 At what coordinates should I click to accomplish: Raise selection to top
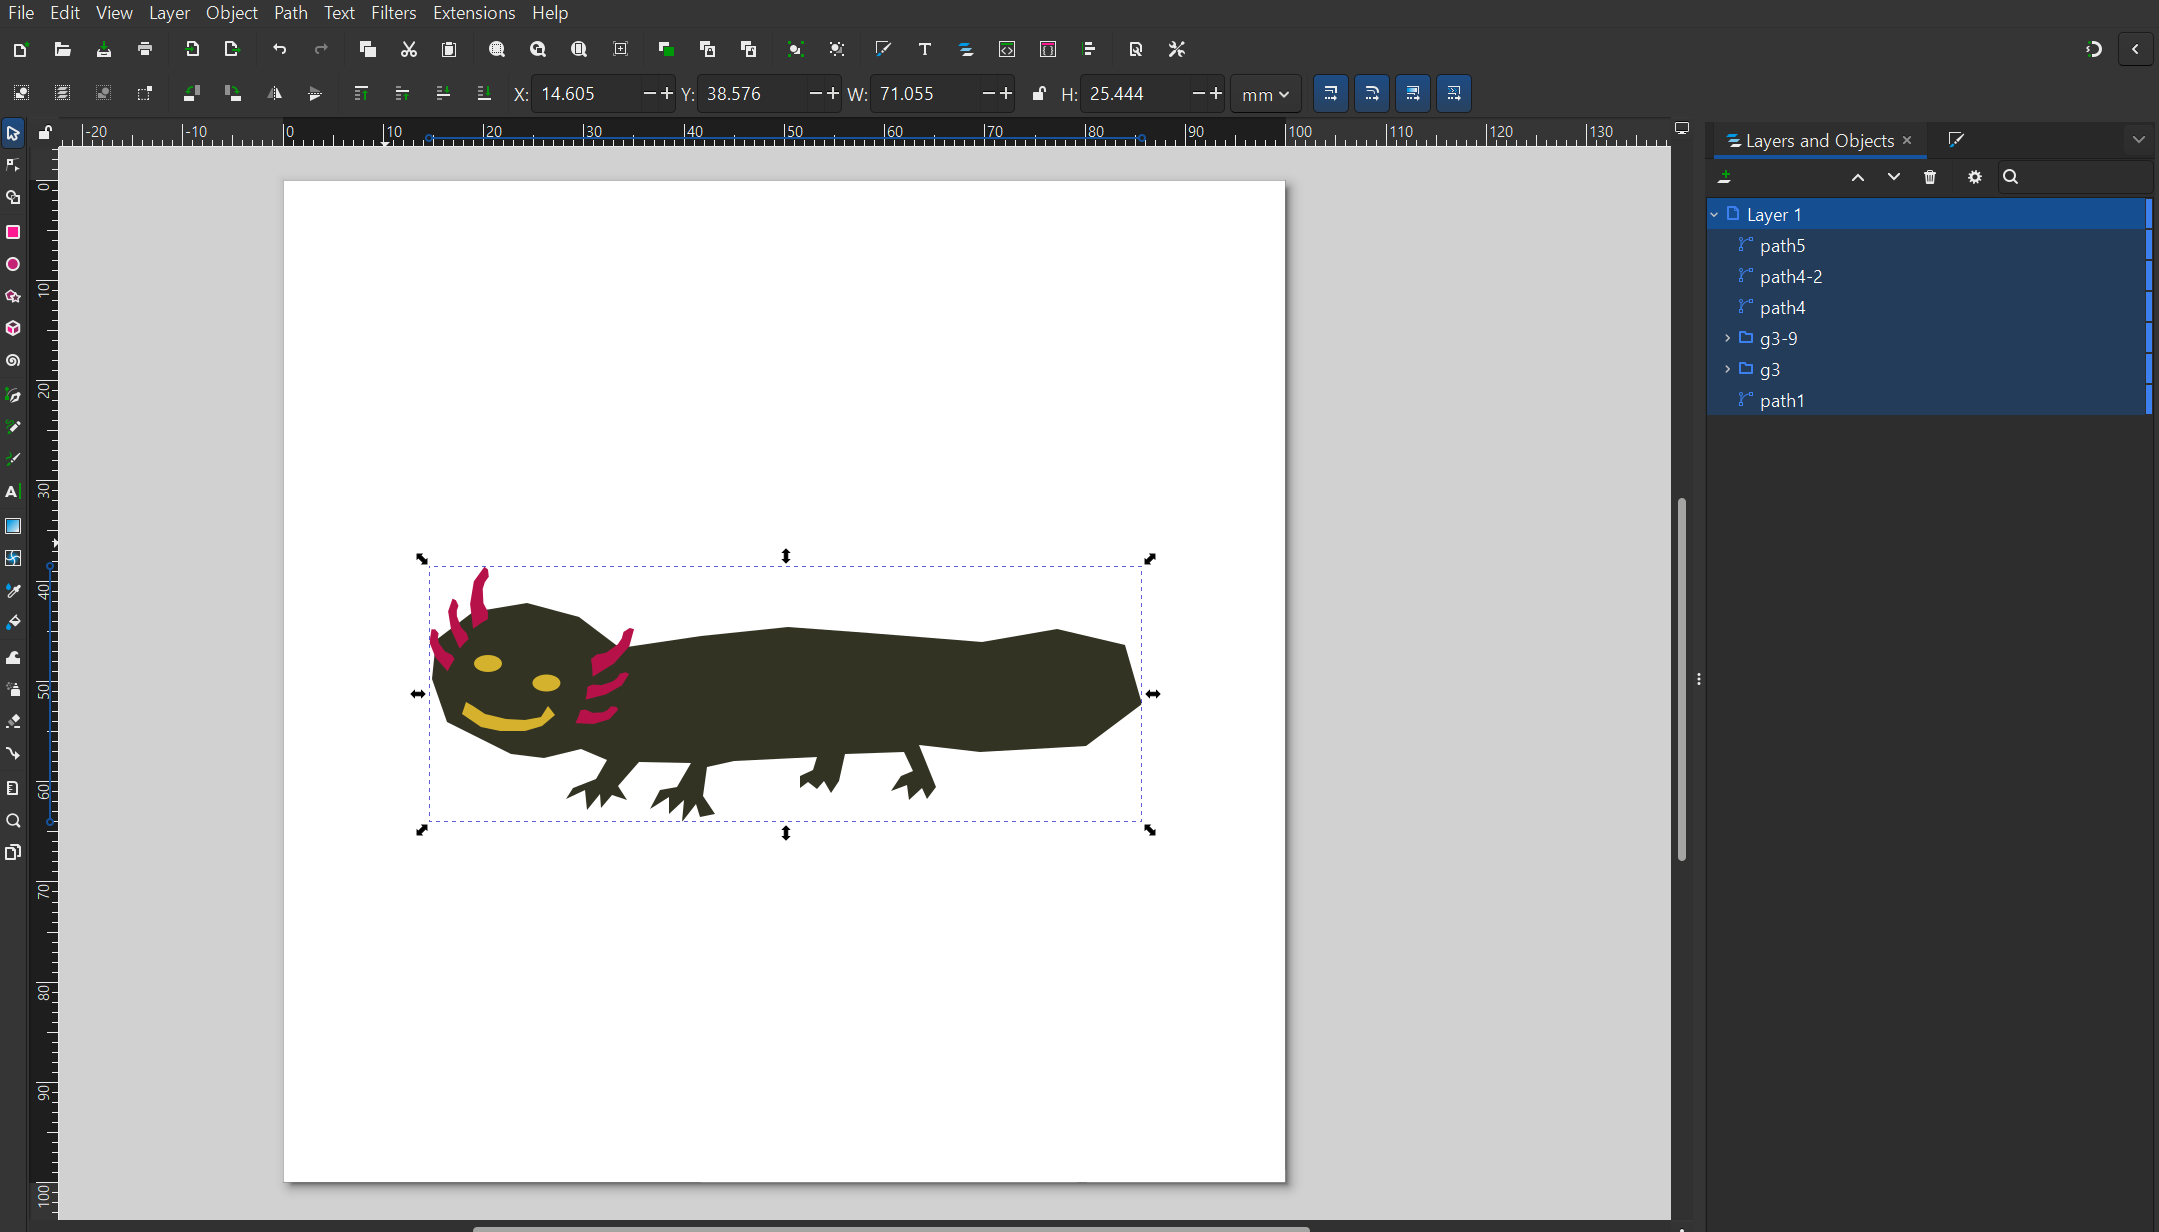361,93
